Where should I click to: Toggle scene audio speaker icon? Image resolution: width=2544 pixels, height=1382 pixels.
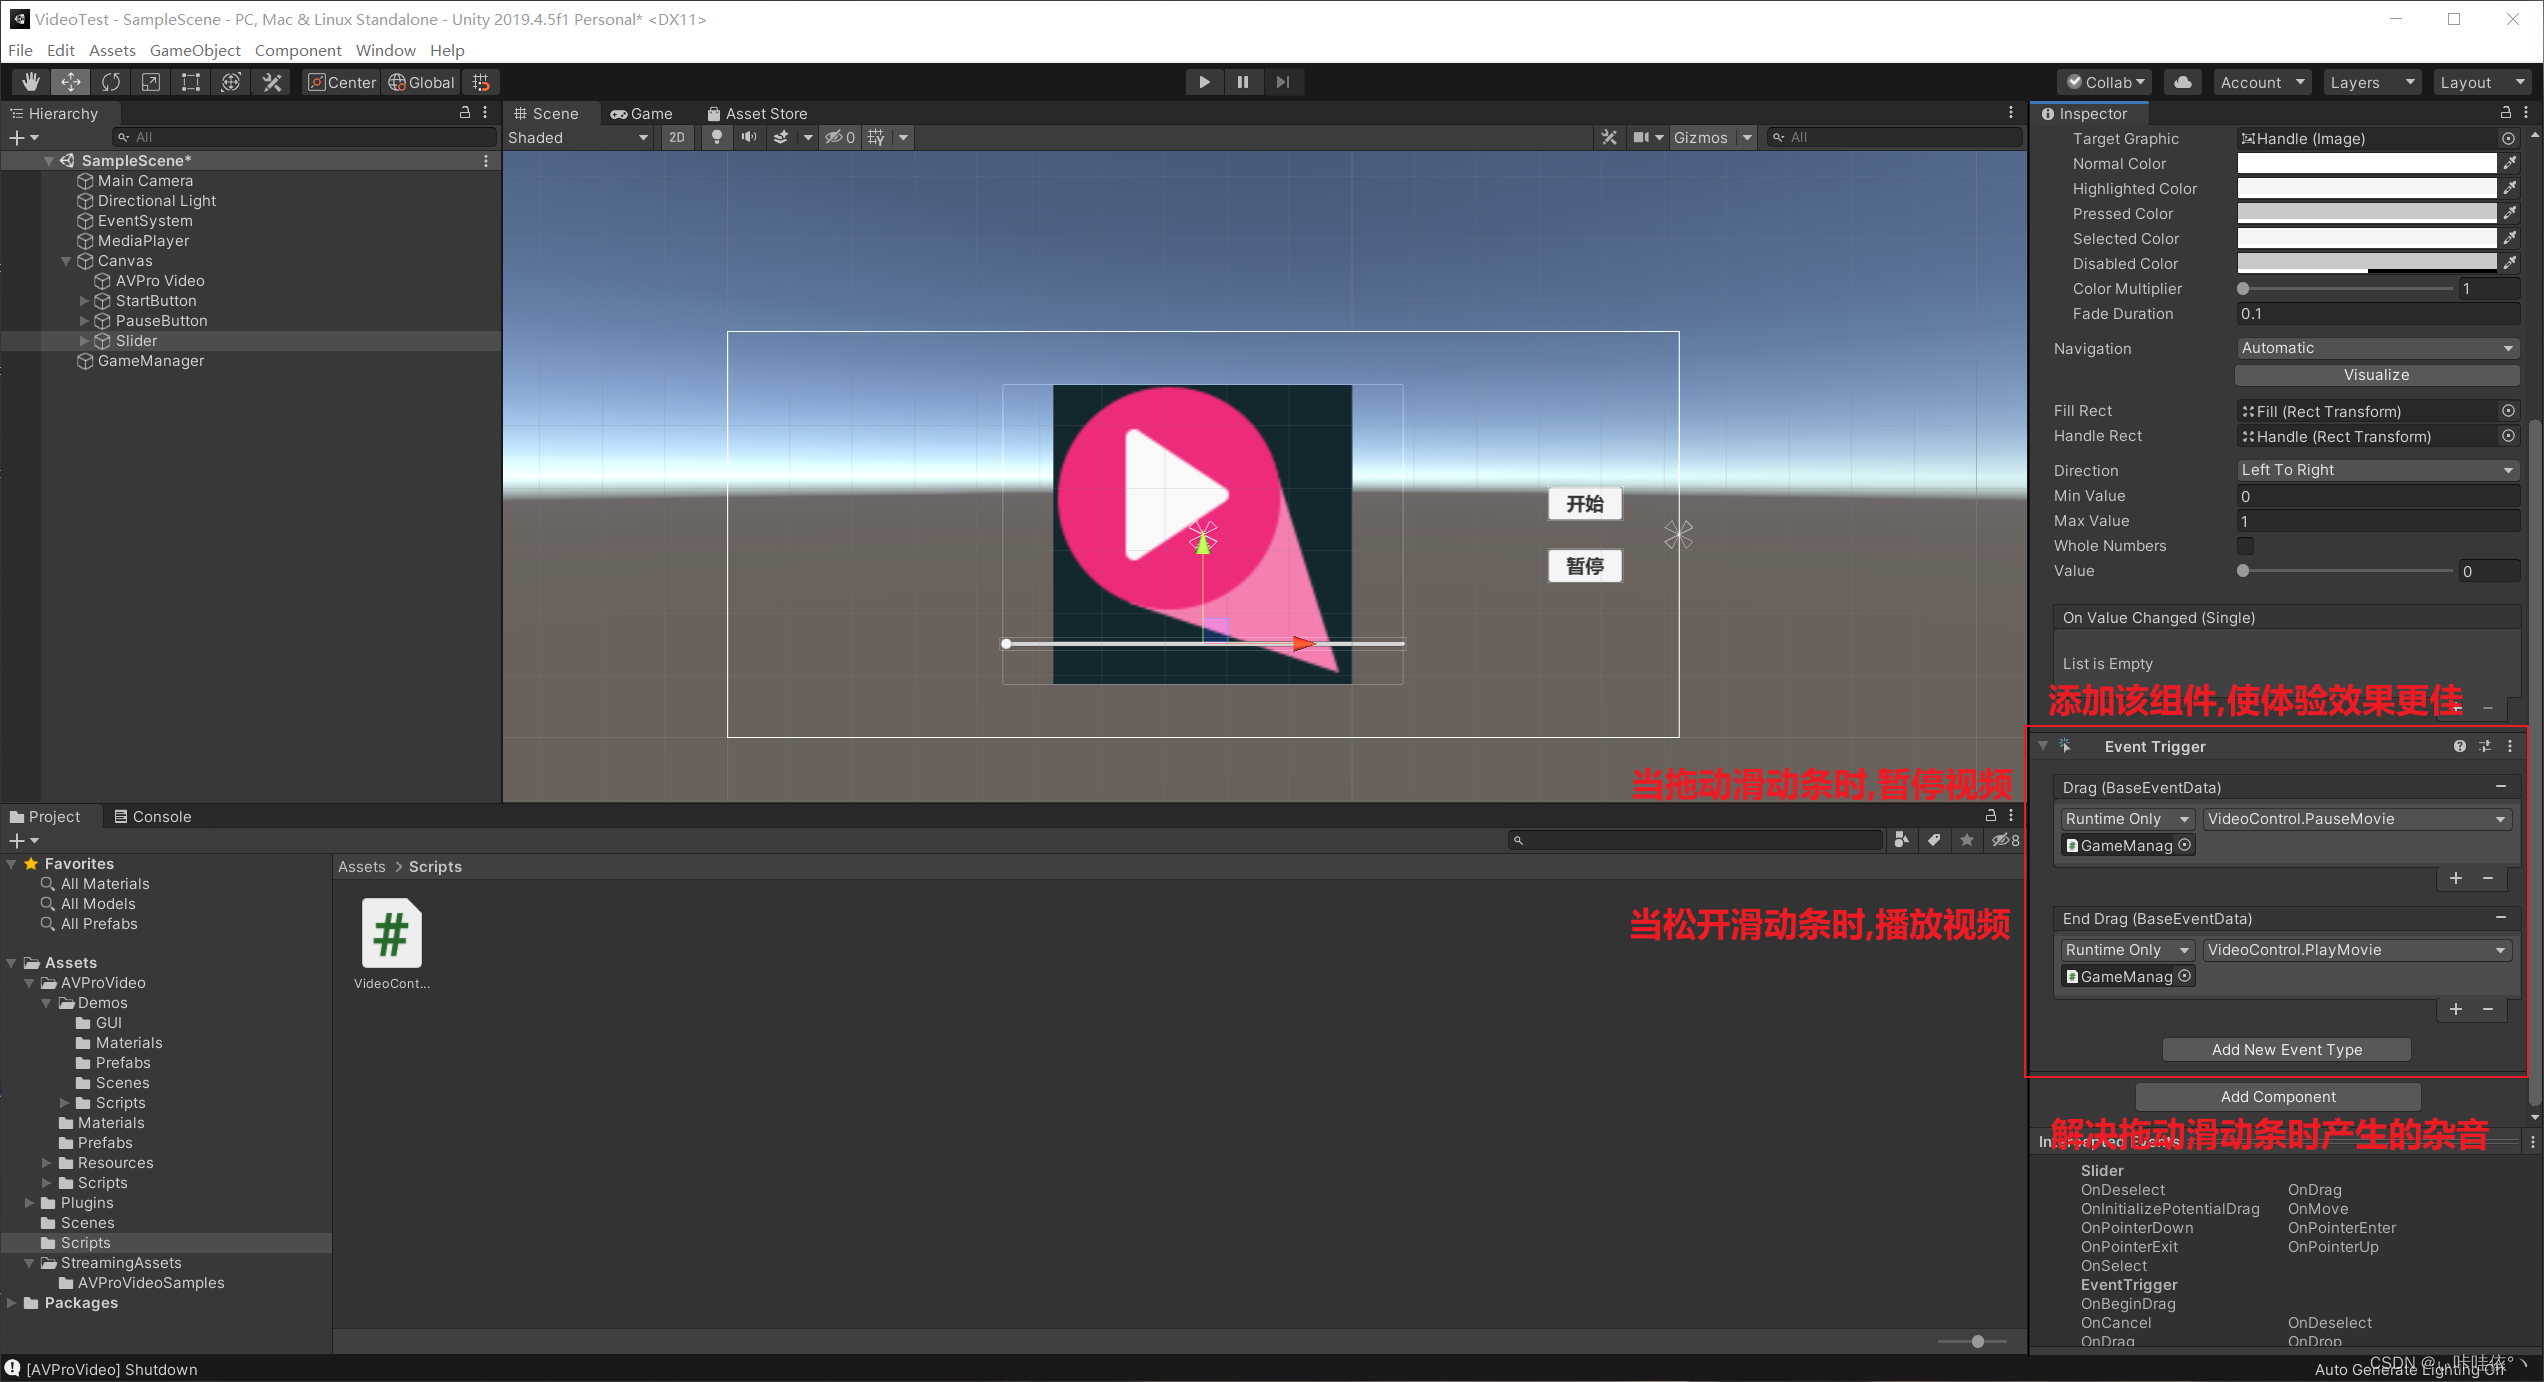point(748,137)
